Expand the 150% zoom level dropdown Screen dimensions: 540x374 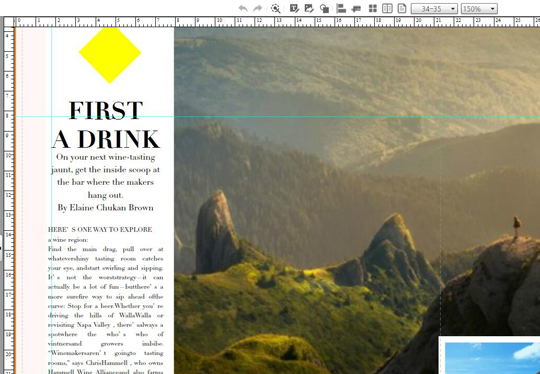point(479,9)
